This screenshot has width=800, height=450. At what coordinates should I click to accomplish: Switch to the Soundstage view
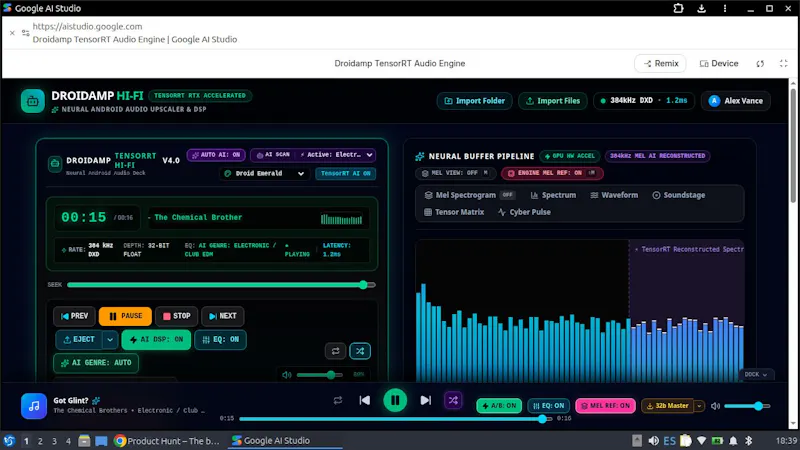(679, 195)
